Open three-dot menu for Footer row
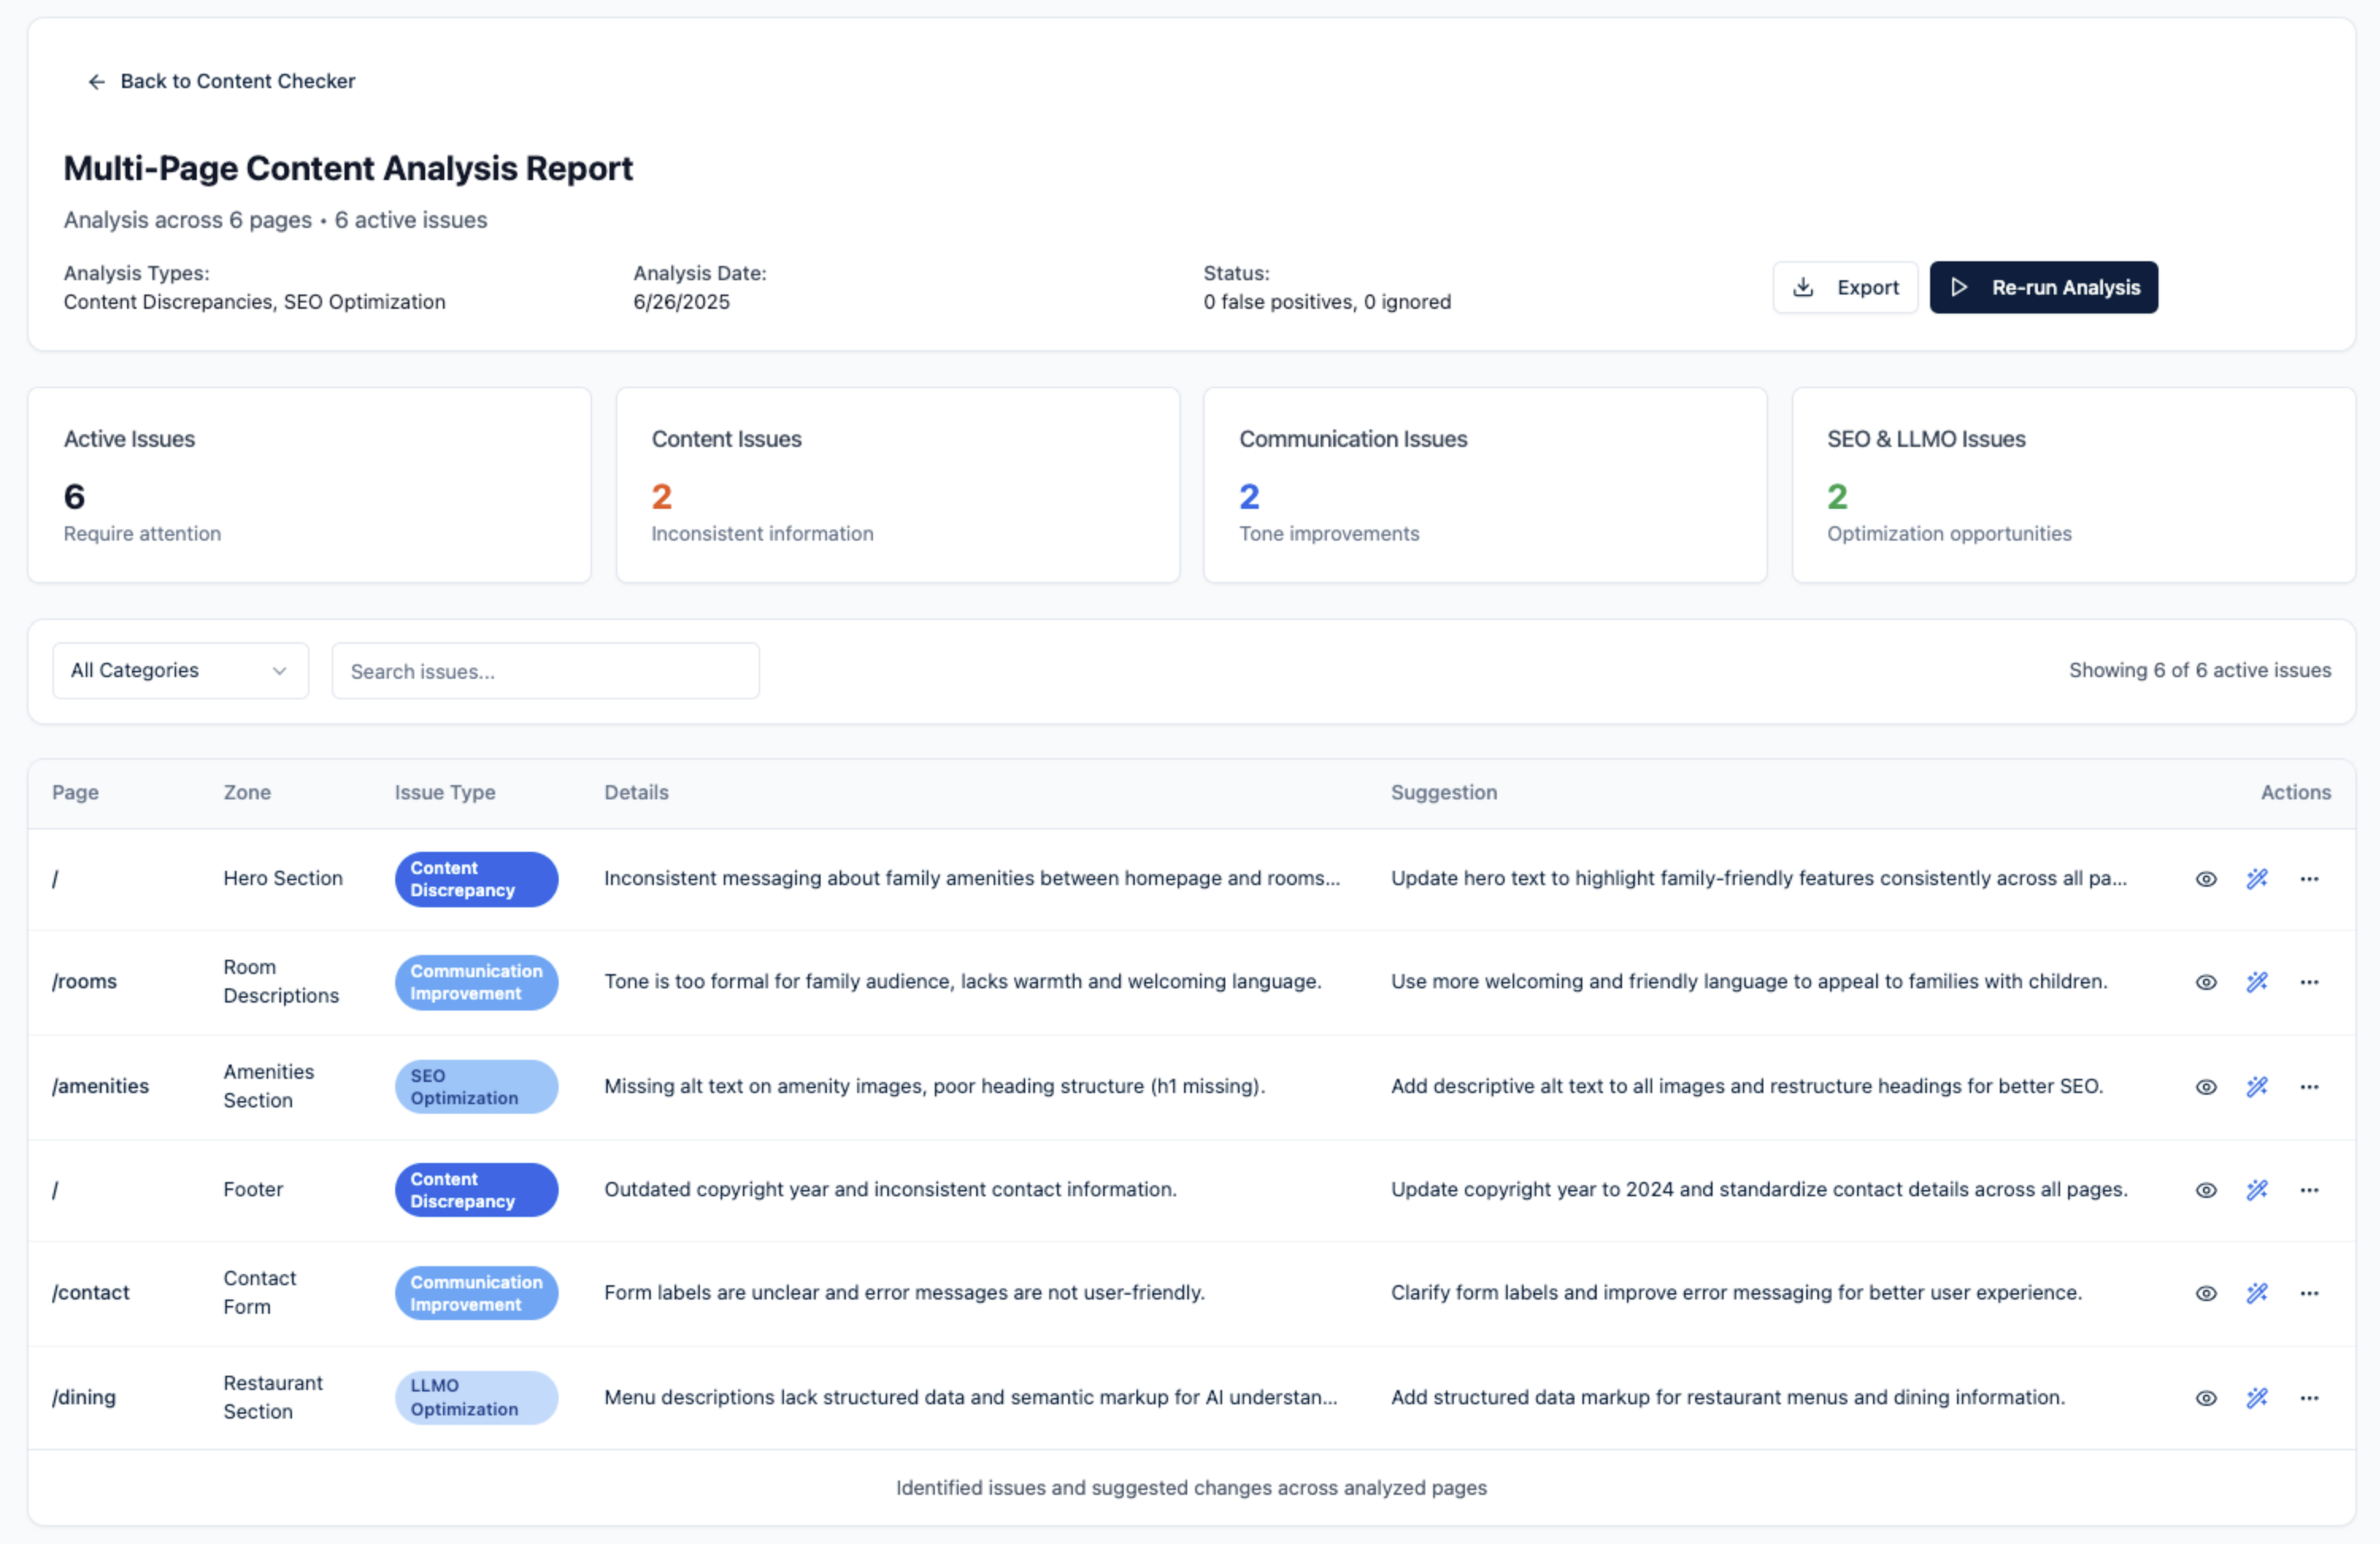The height and width of the screenshot is (1544, 2380). pyautogui.click(x=2309, y=1190)
